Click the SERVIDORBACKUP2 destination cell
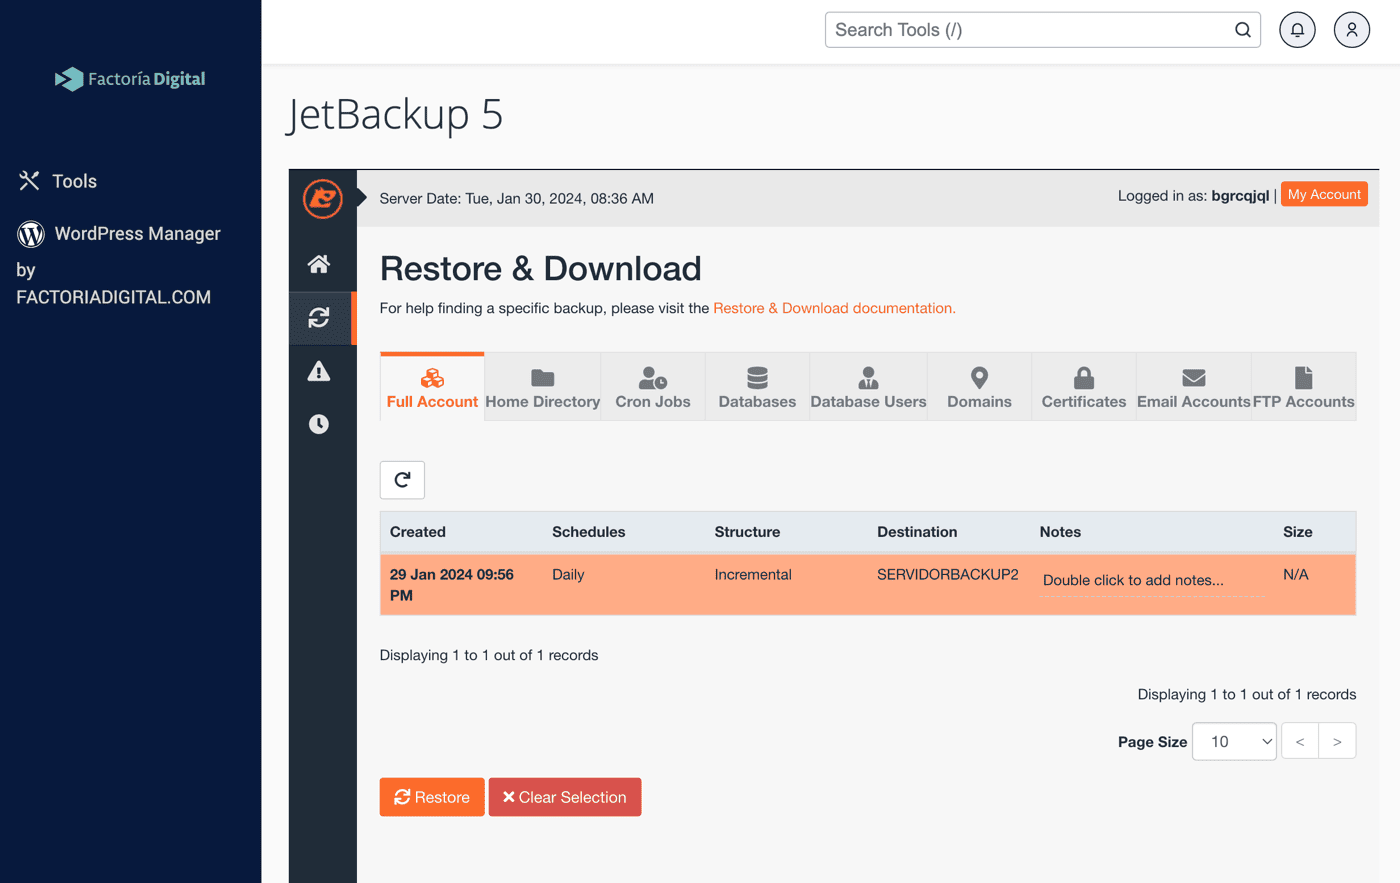Screen dimensions: 1400x883 coord(948,575)
